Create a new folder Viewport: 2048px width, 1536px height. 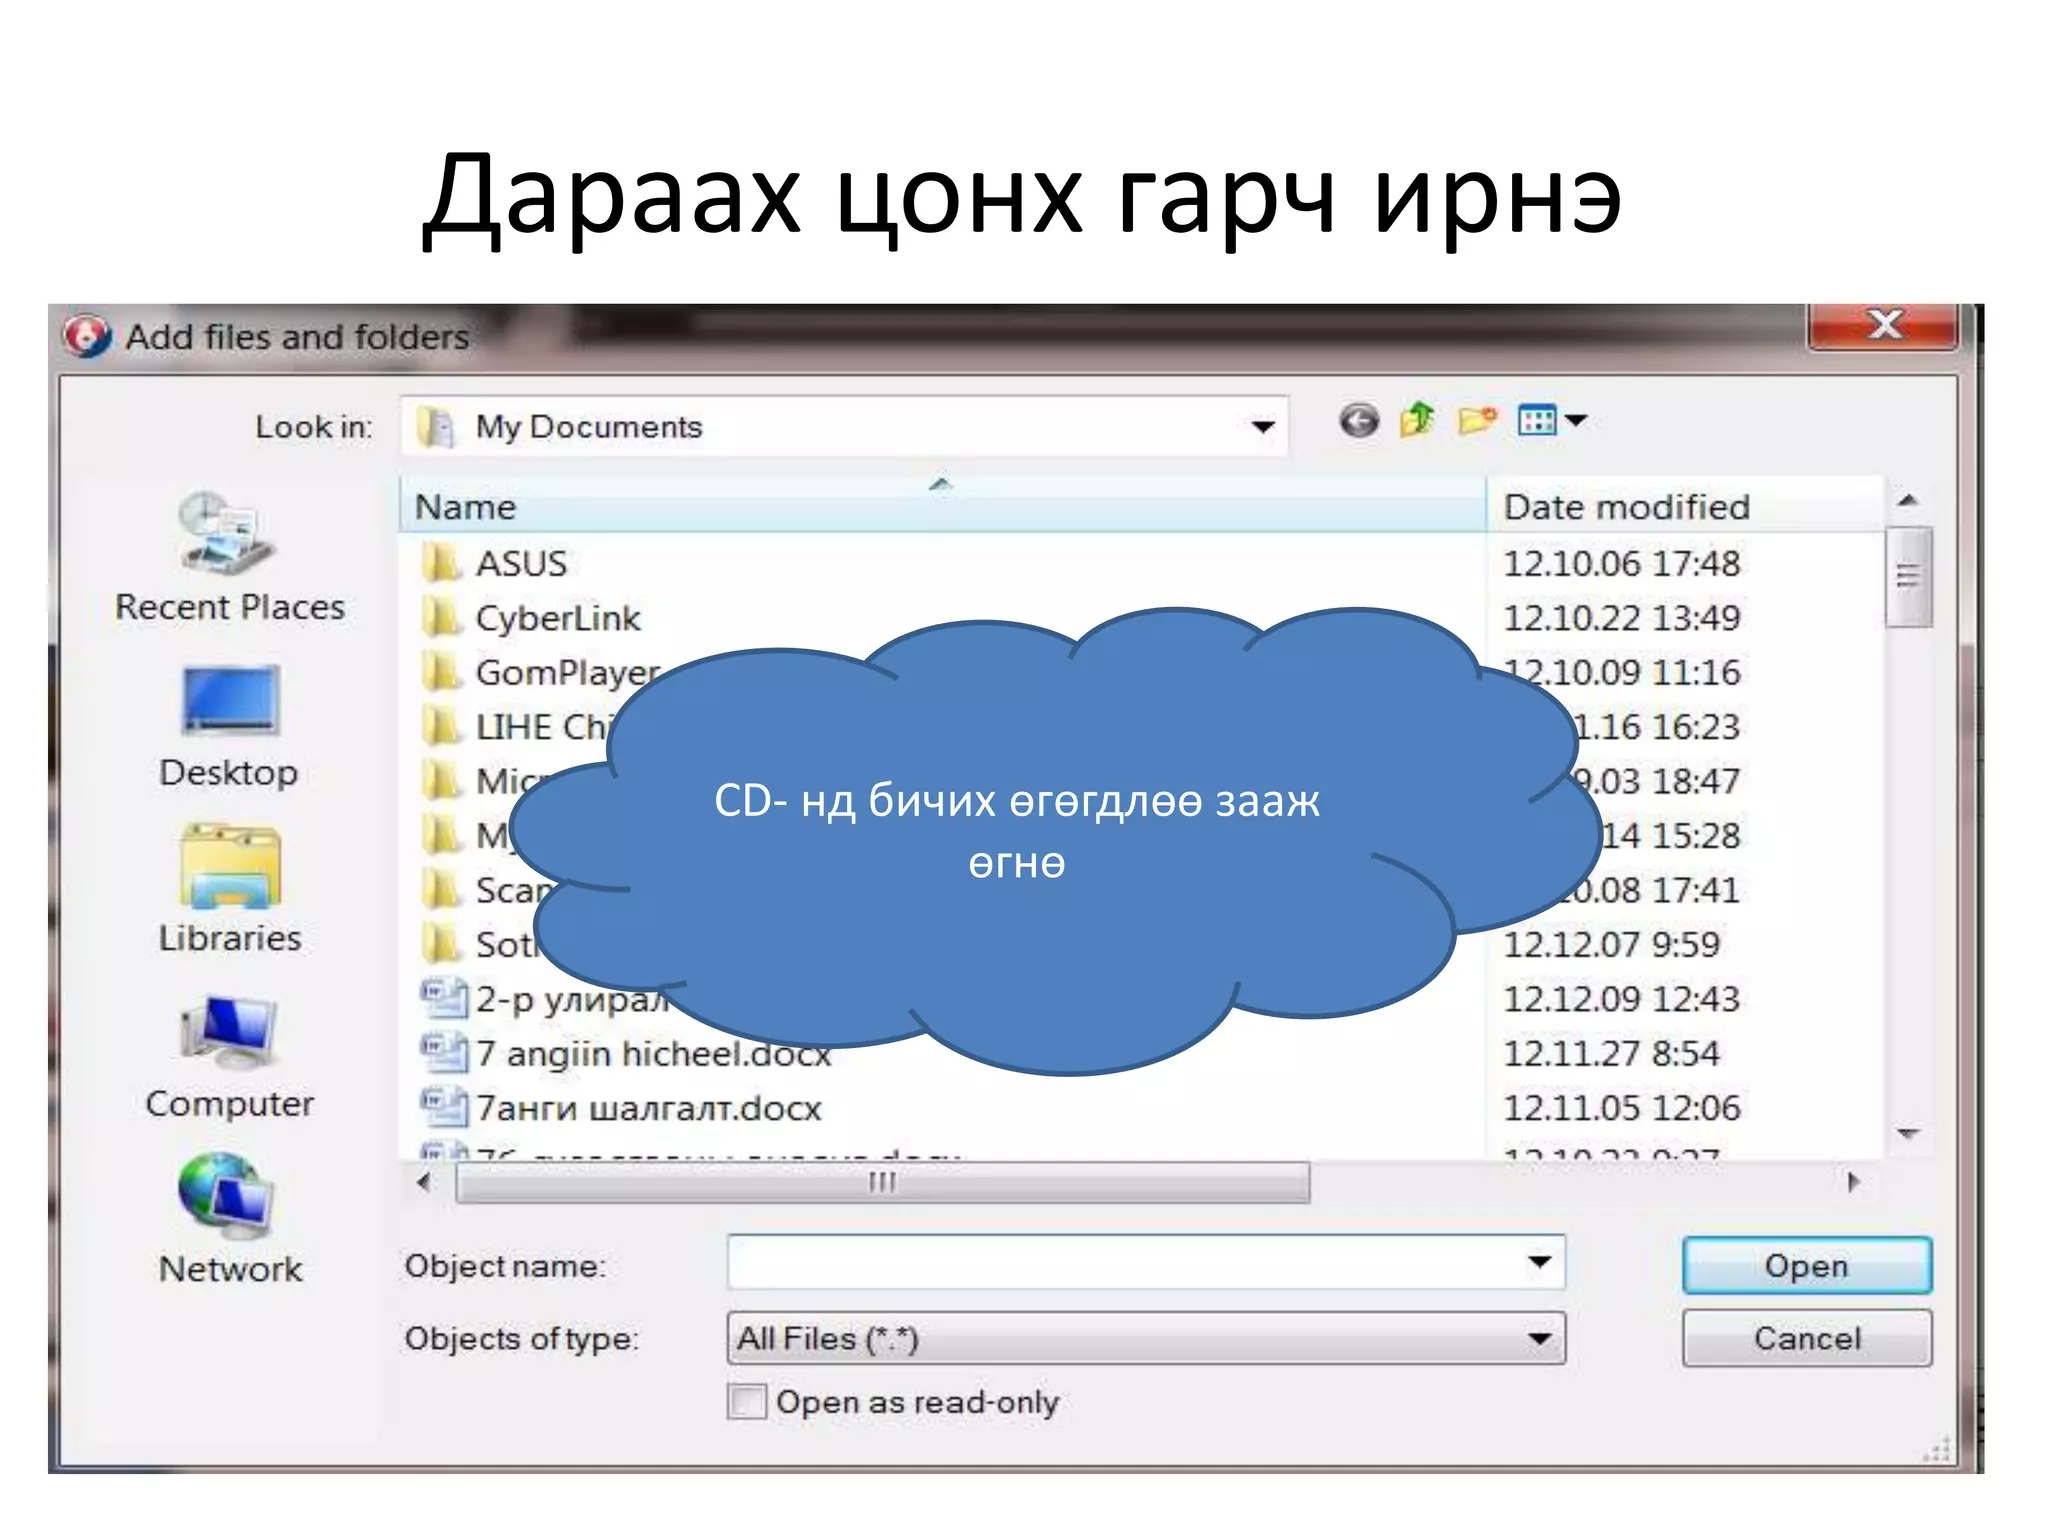point(1477,420)
